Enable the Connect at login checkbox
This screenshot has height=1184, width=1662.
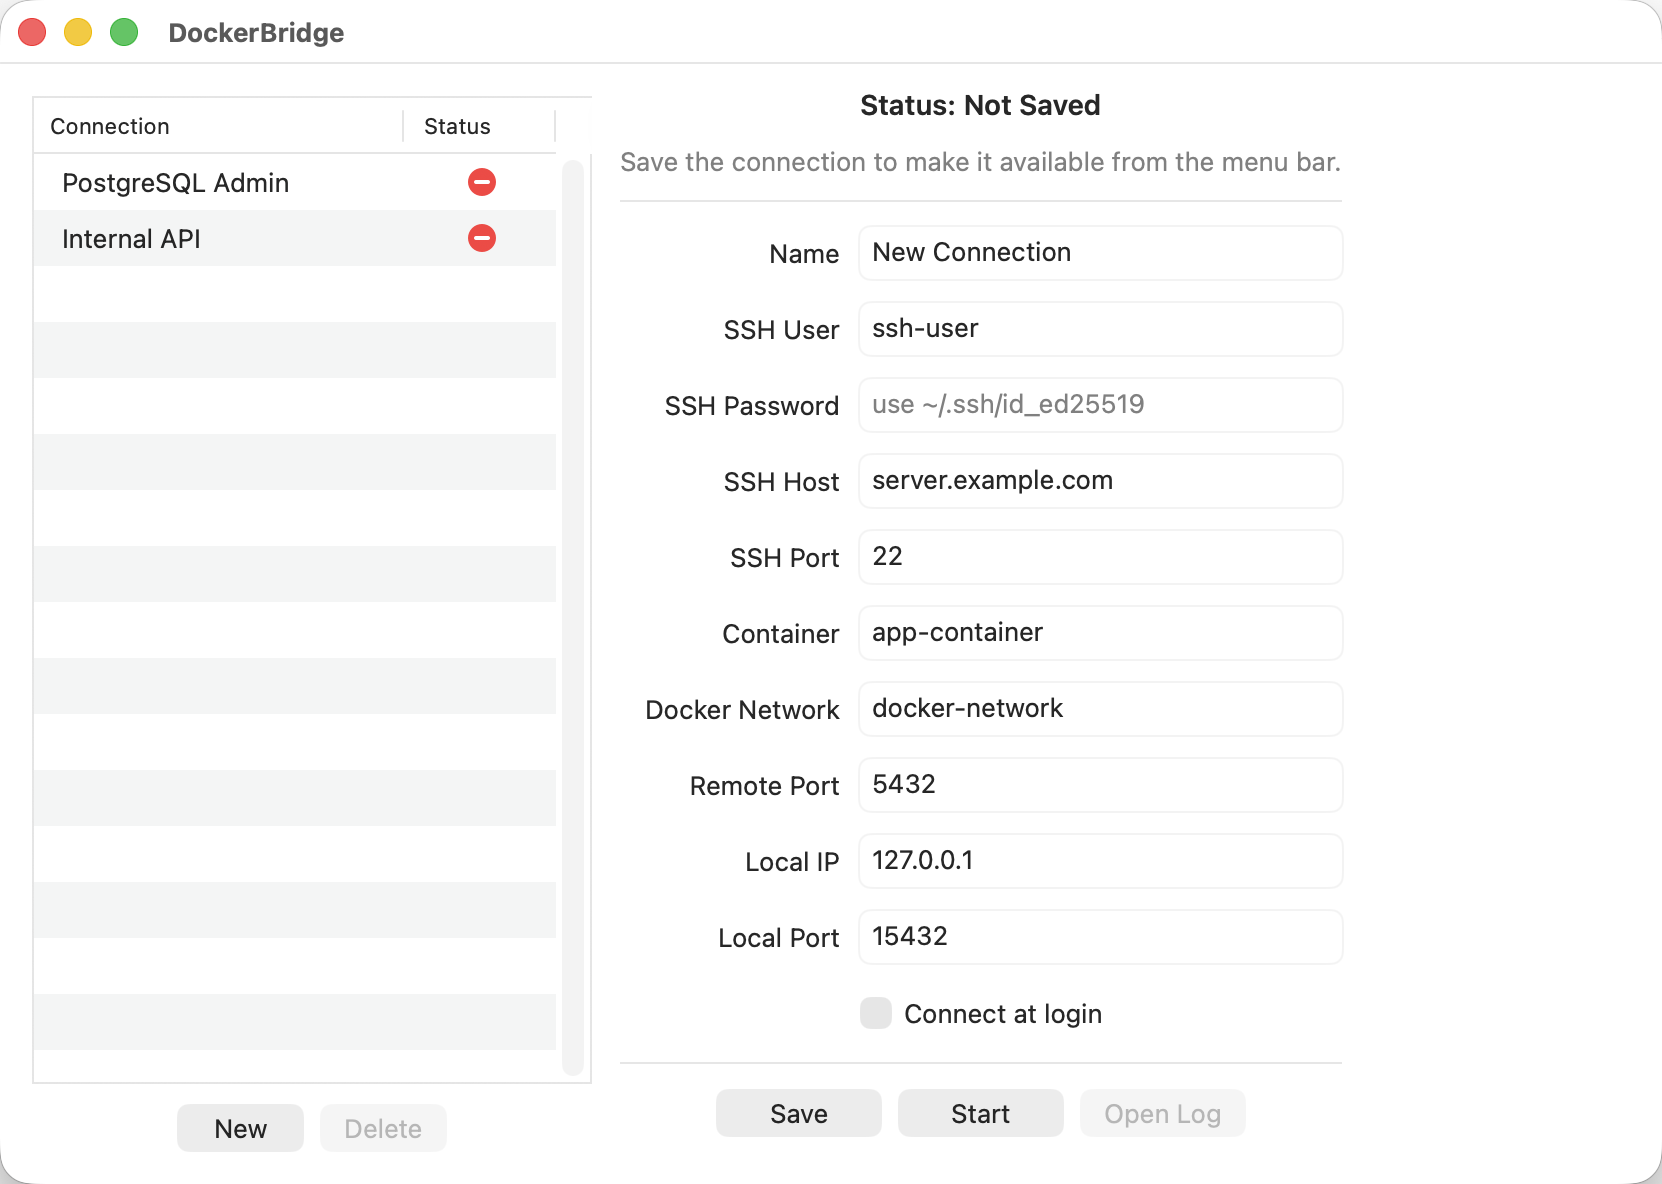coord(876,1013)
